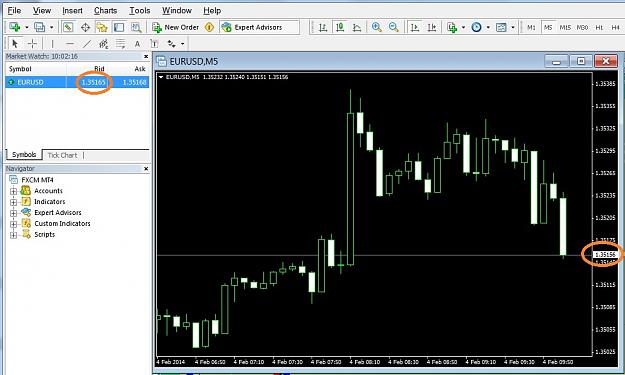The image size is (625, 375).
Task: Click the Templates icon
Action: point(501,27)
